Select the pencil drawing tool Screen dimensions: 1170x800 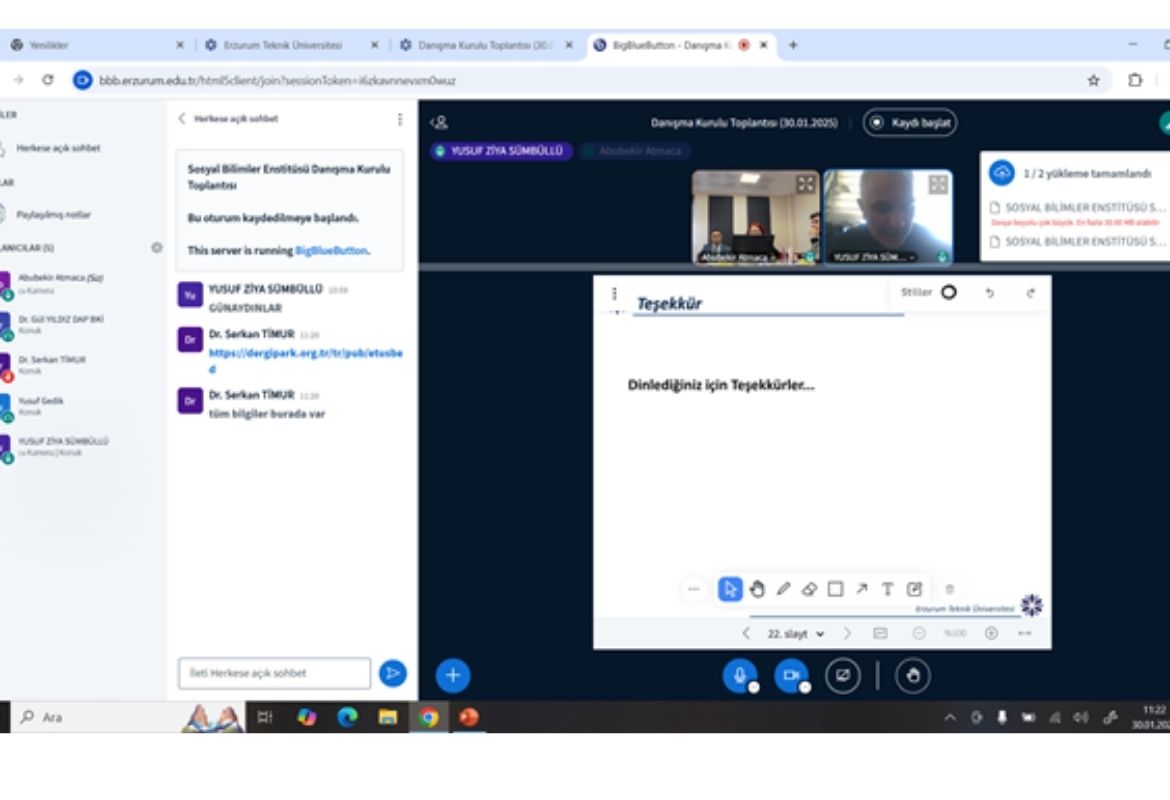coord(784,589)
